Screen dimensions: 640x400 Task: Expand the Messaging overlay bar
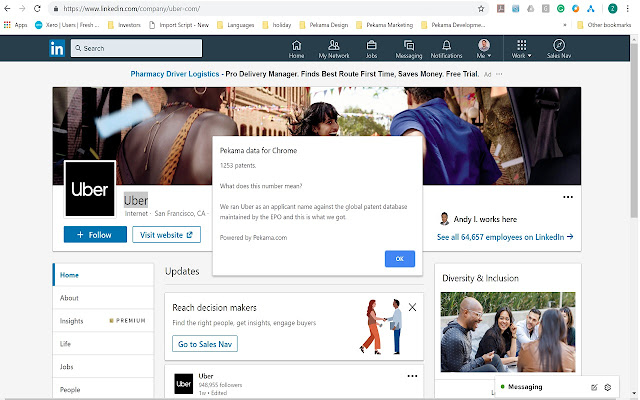point(557,387)
